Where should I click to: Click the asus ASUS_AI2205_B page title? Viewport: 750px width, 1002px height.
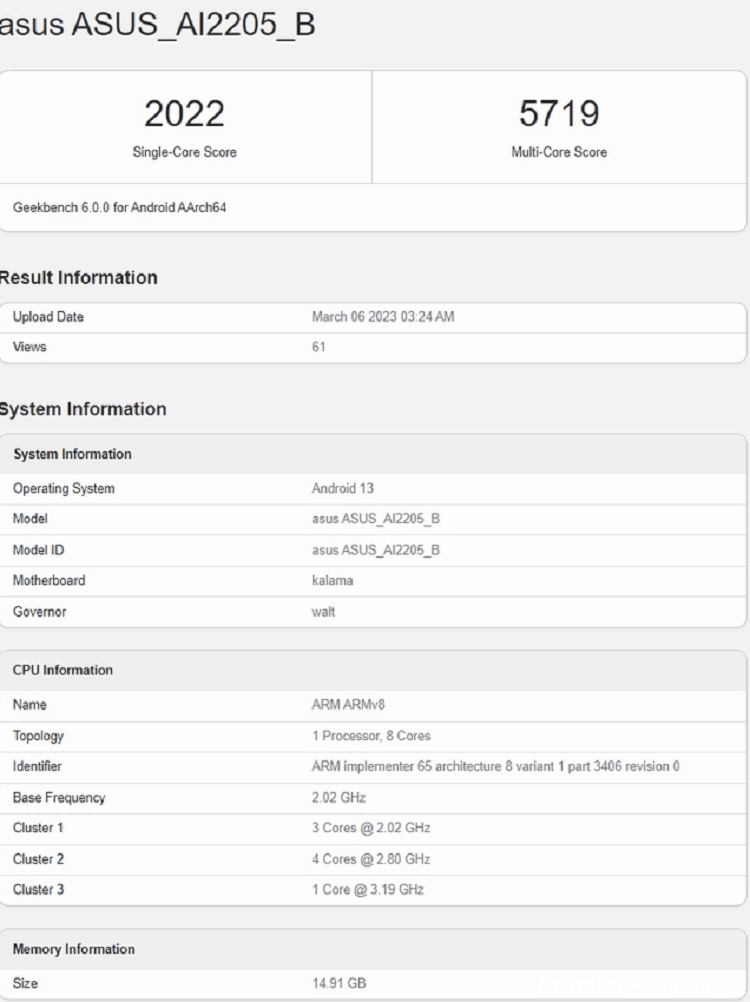[157, 24]
